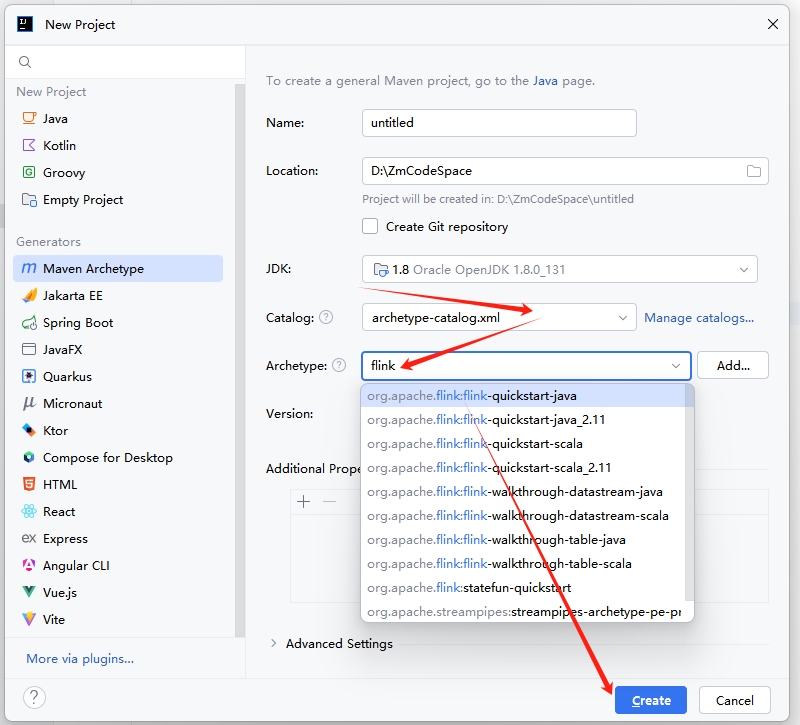Click the Micronaut generator icon
This screenshot has height=725, width=800.
click(29, 404)
